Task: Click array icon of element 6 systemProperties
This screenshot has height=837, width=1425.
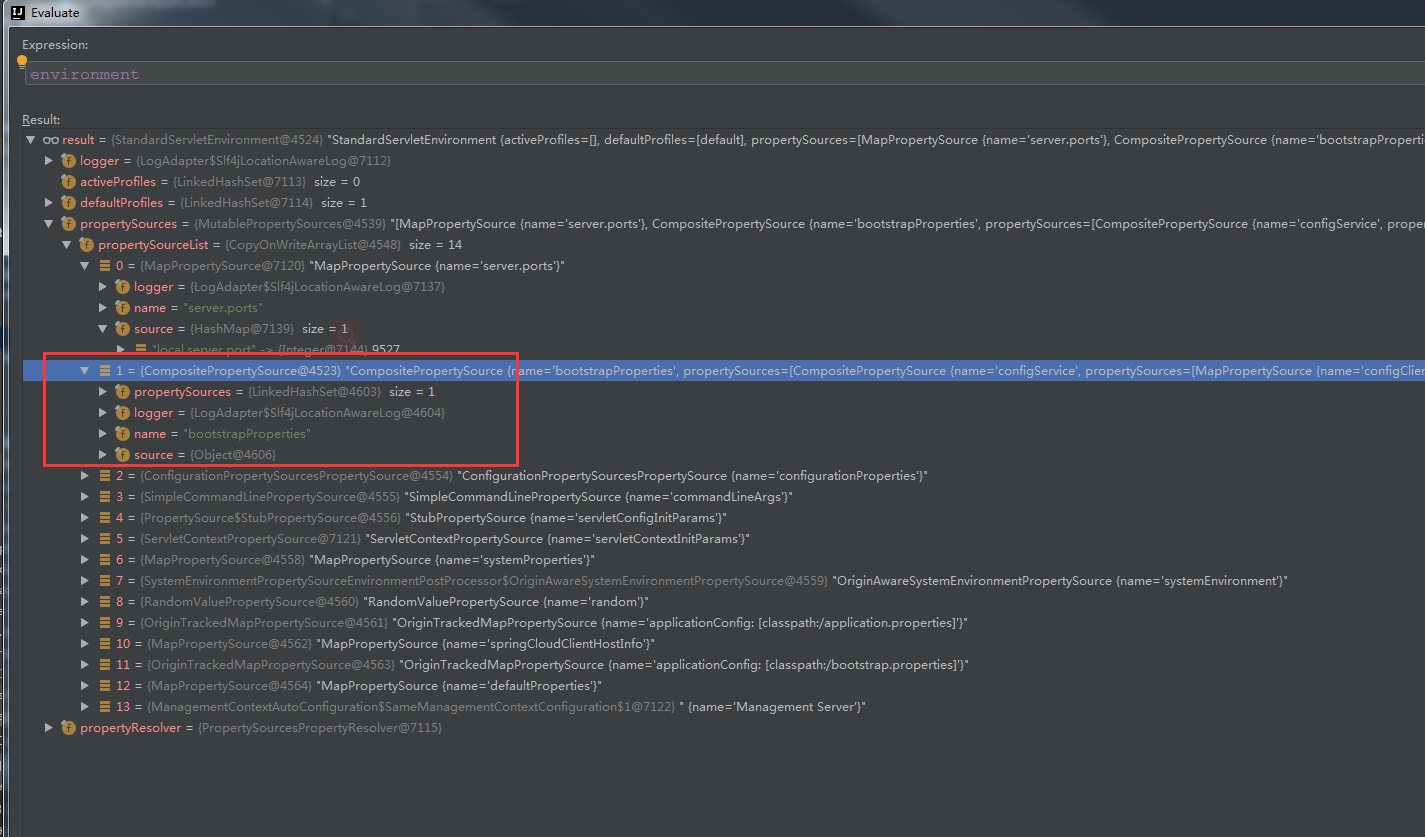Action: tap(105, 560)
